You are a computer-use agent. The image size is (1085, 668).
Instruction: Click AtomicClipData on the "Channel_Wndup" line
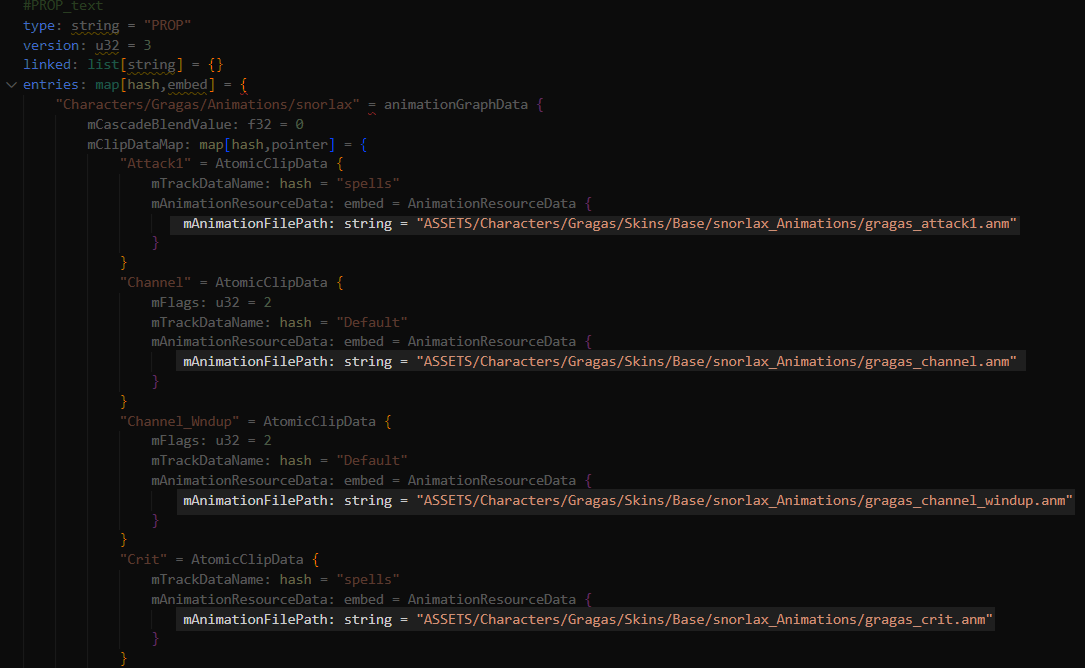click(x=320, y=422)
